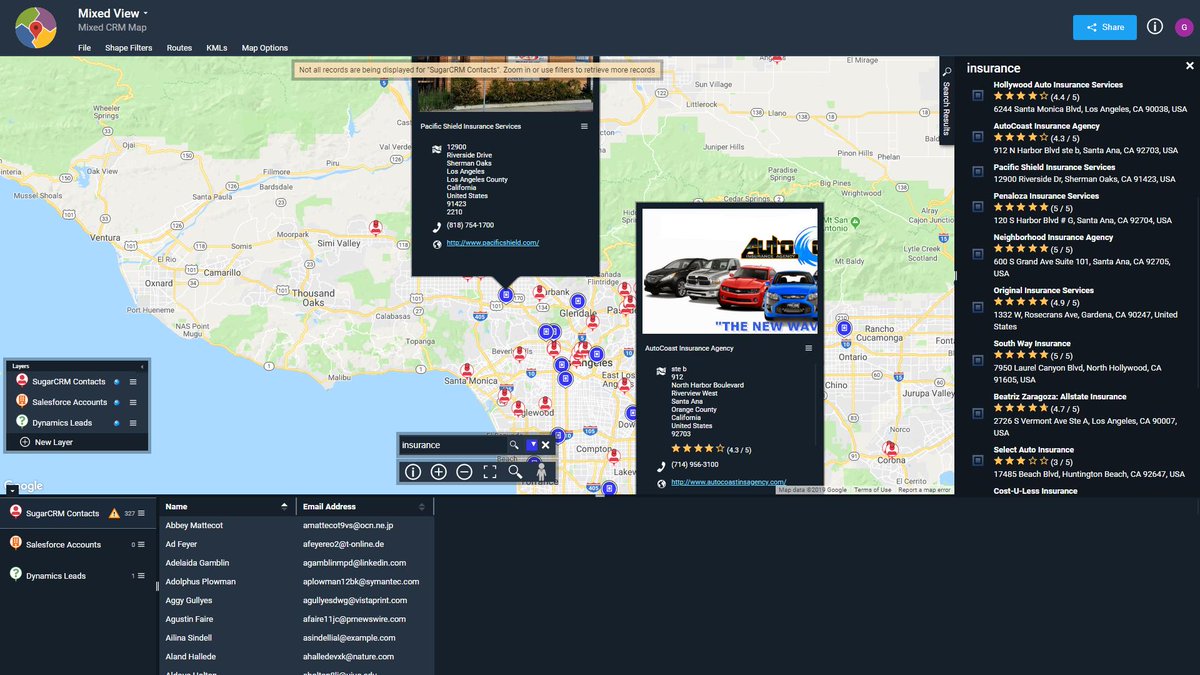Open the KMLs menu
Viewport: 1200px width, 675px height.
coord(217,48)
